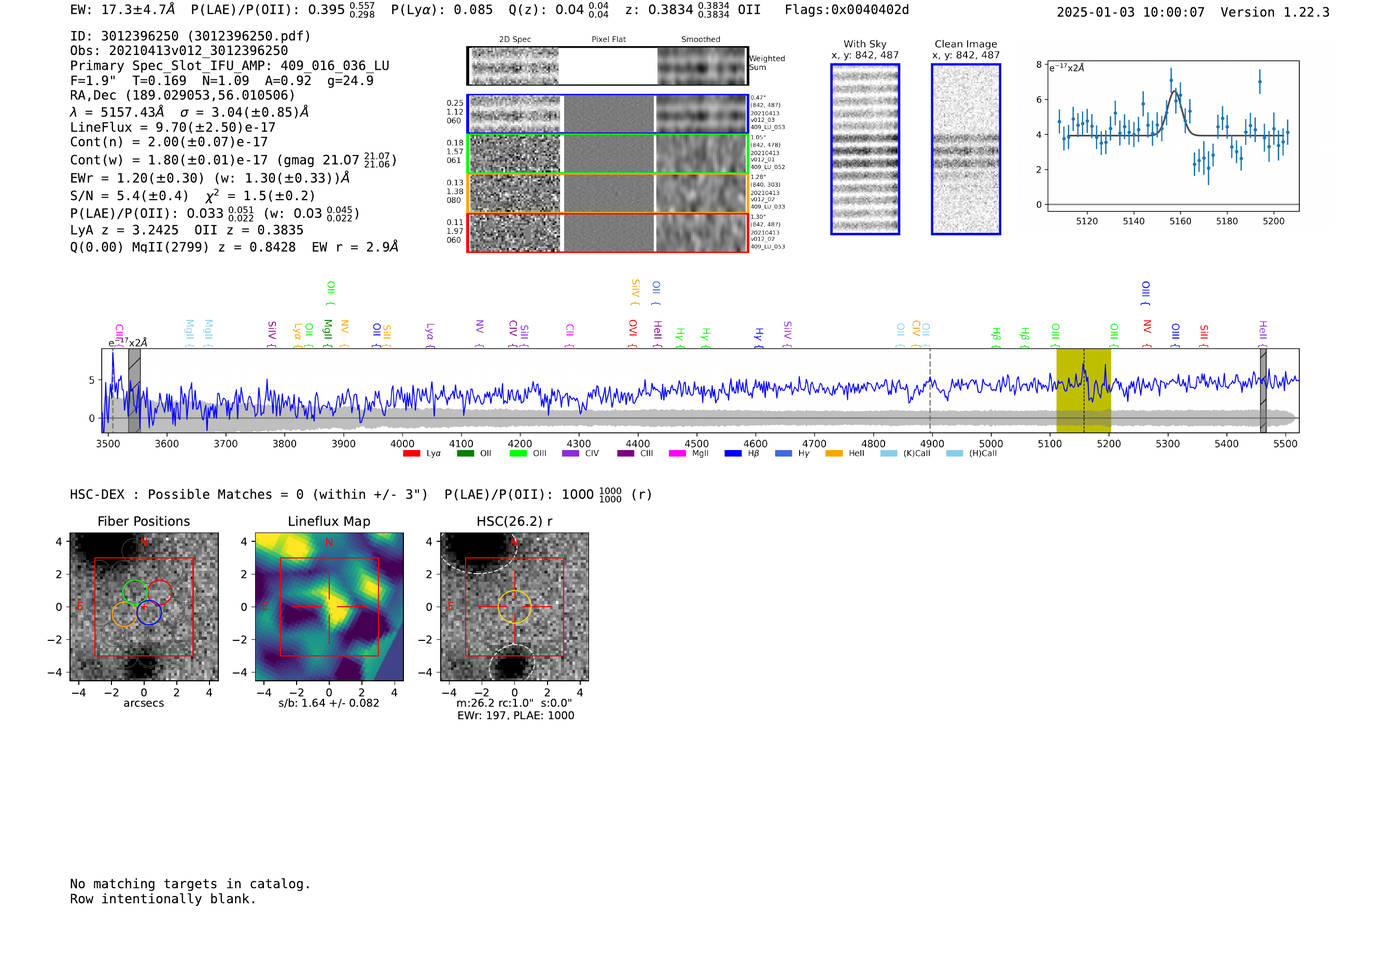Viewport: 1400px width, 953px height.
Task: Click the 'Cont(n) = 2.00(±0.07)e-17' line
Action: [x=169, y=143]
